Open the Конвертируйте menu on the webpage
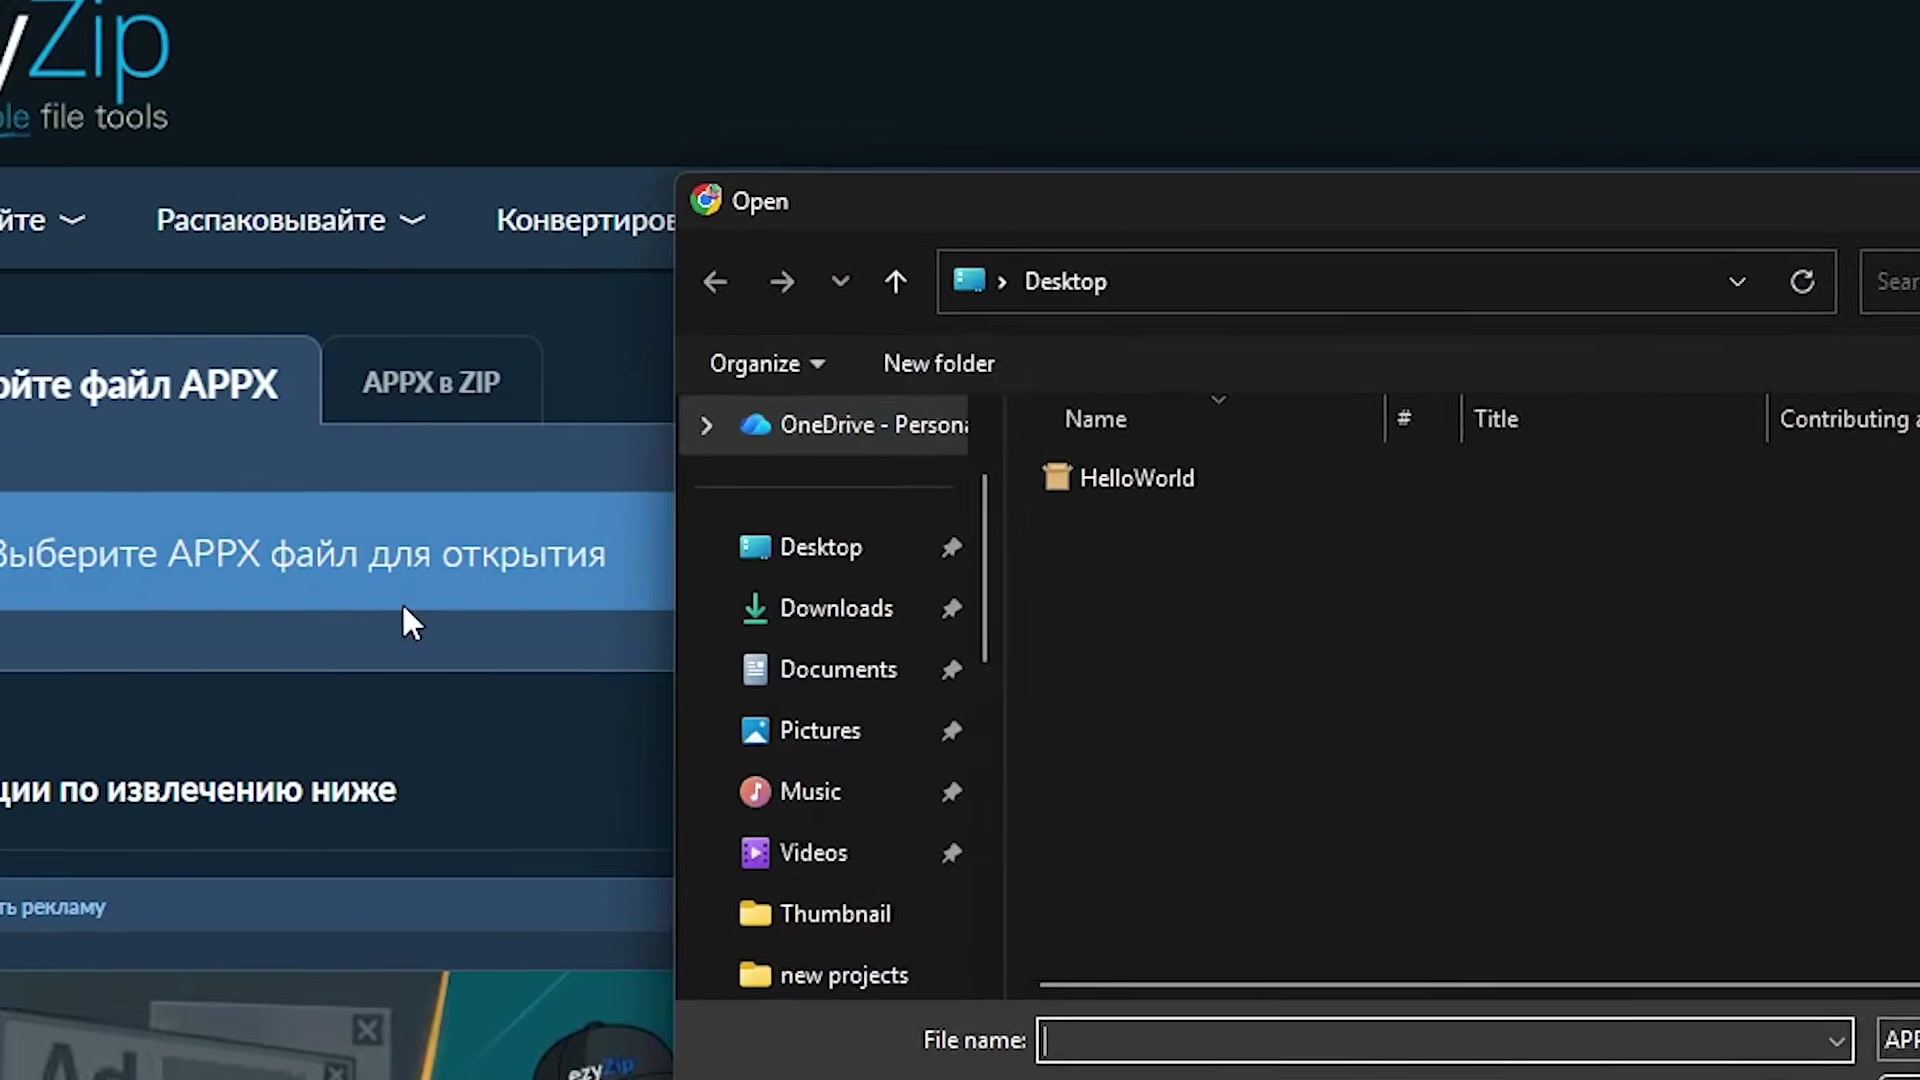Viewport: 1920px width, 1080px height. tap(586, 220)
